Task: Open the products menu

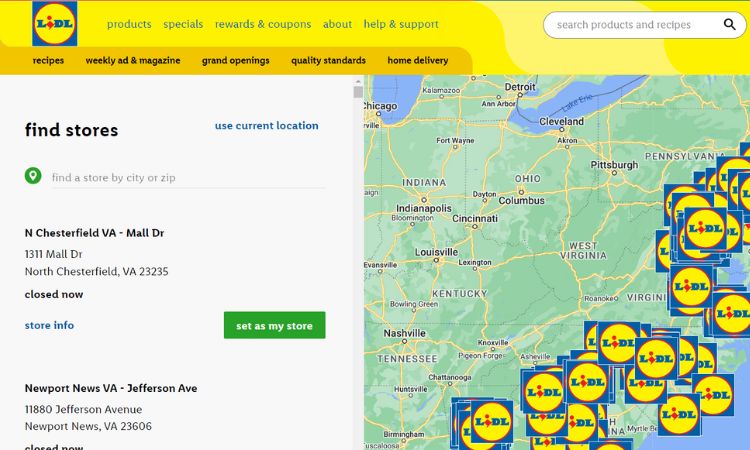Action: [129, 24]
